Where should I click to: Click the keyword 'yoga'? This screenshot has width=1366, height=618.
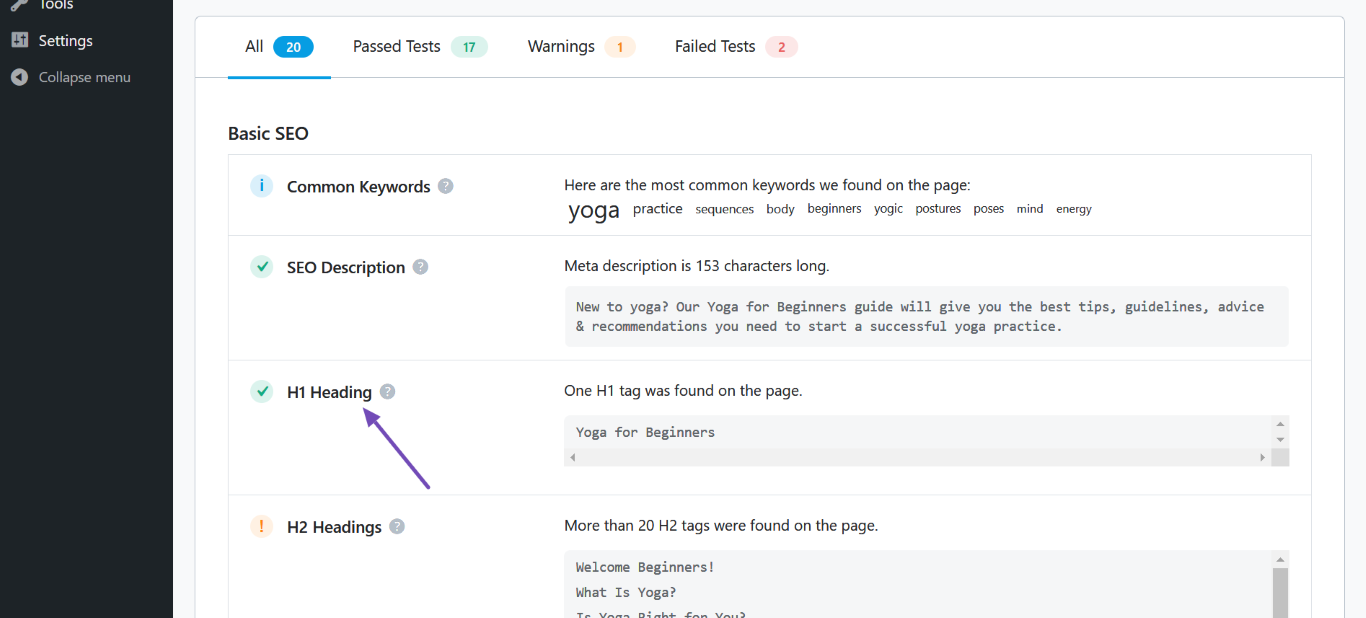click(x=594, y=210)
